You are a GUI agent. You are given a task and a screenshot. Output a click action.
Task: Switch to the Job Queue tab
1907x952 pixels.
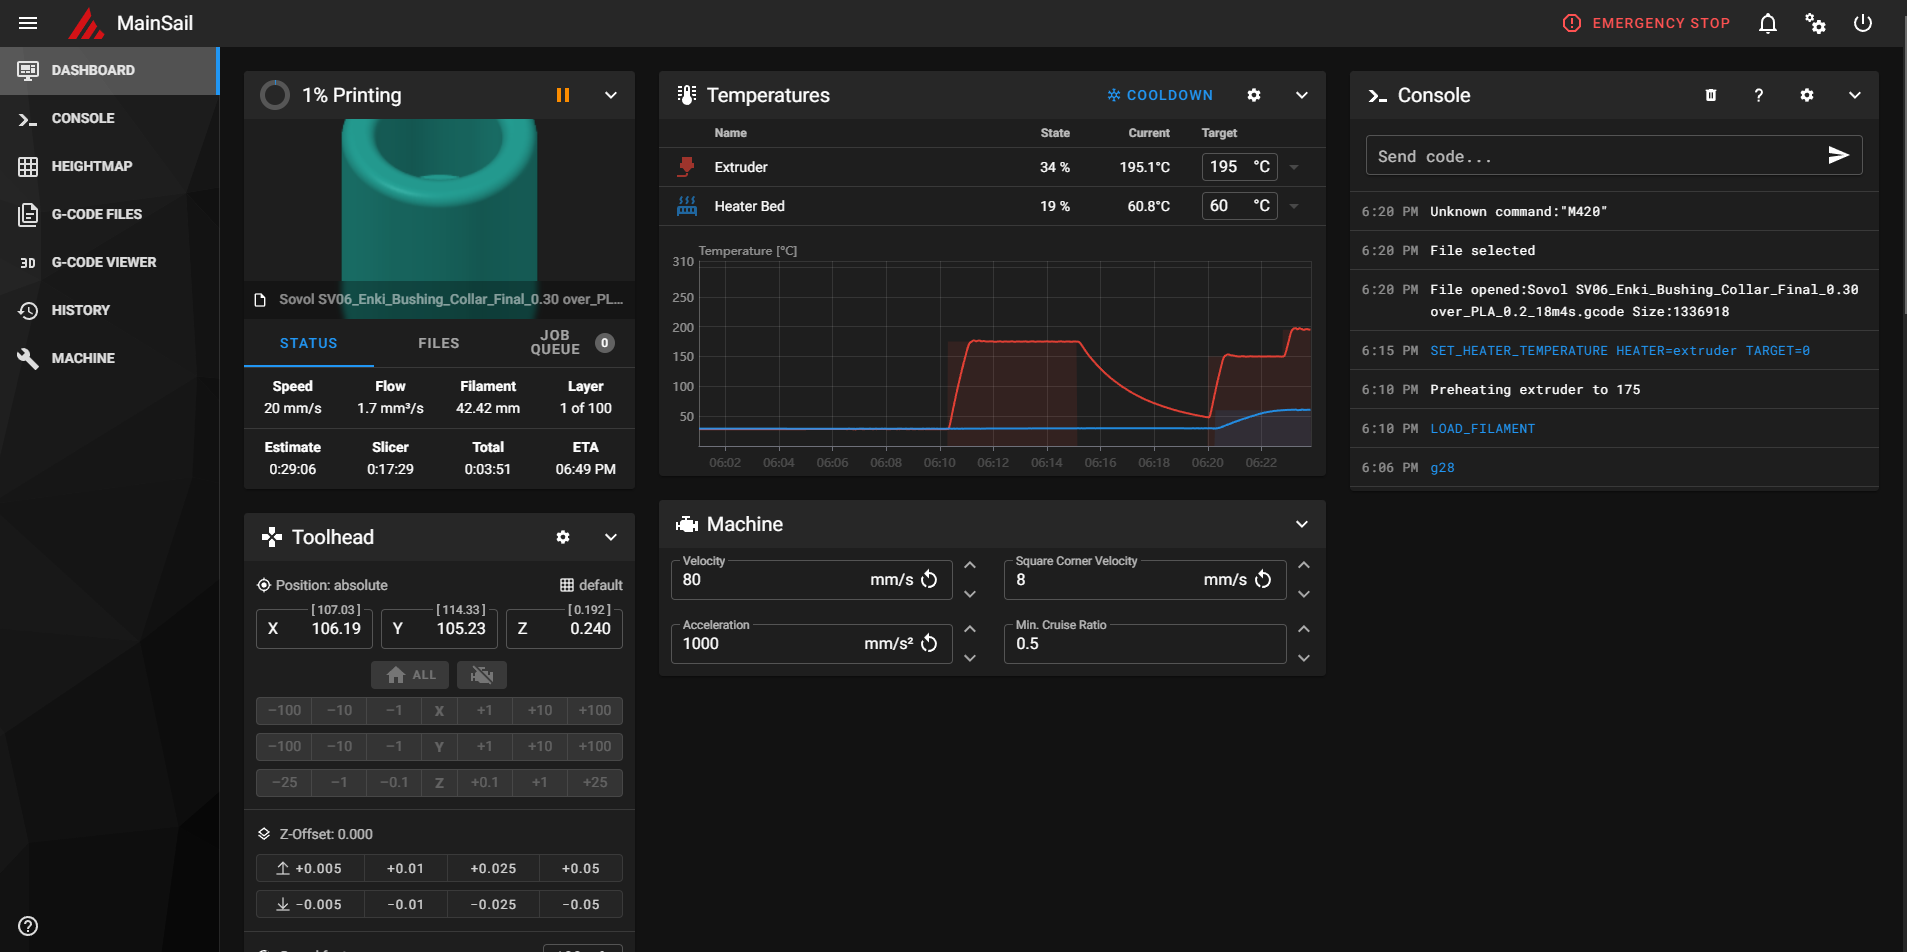click(x=569, y=343)
